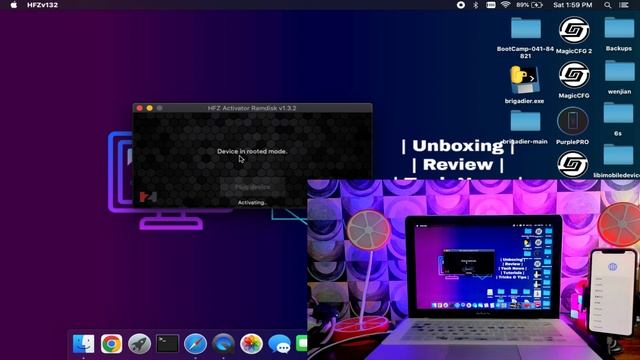Click the clock showing Sat 1:59 PM
This screenshot has width=640, height=360.
point(573,5)
